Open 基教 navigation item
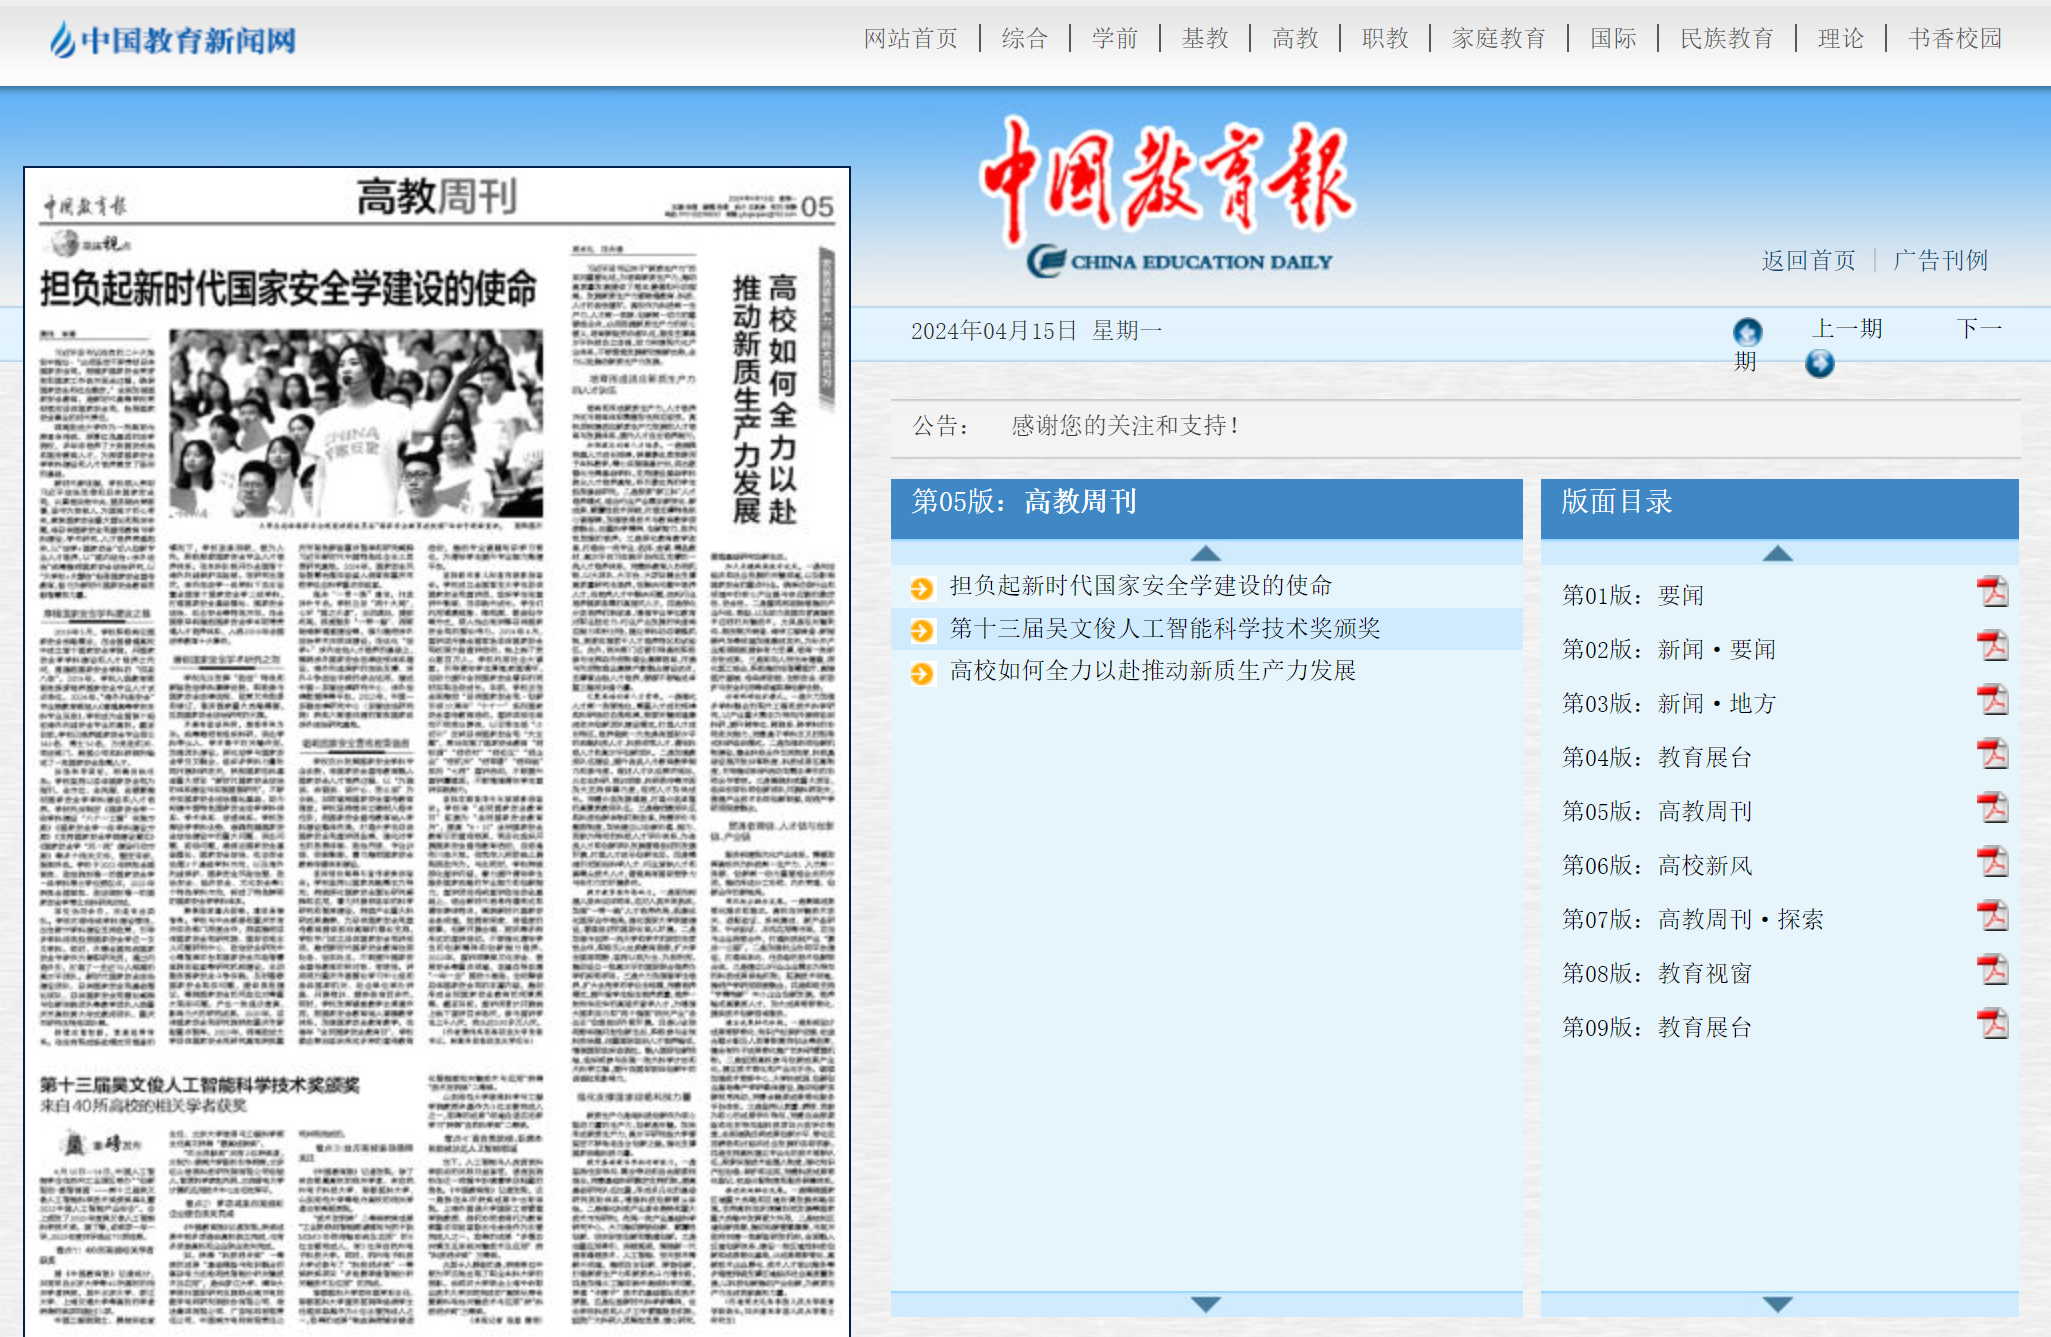This screenshot has height=1337, width=2051. coord(1205,39)
